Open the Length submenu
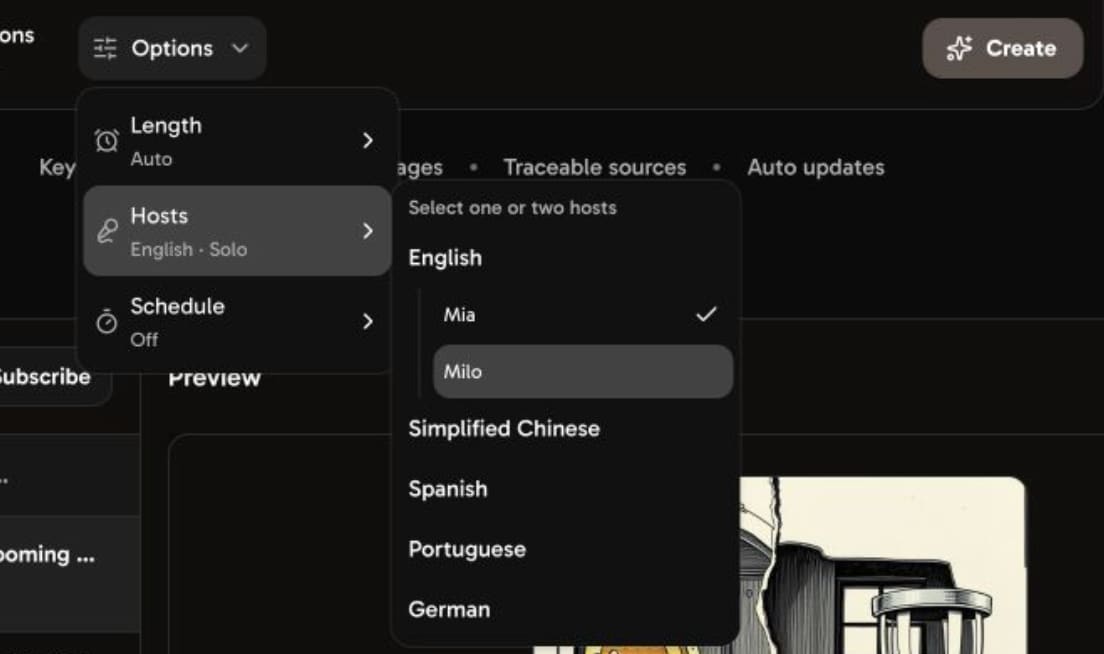Image resolution: width=1104 pixels, height=654 pixels. point(237,141)
